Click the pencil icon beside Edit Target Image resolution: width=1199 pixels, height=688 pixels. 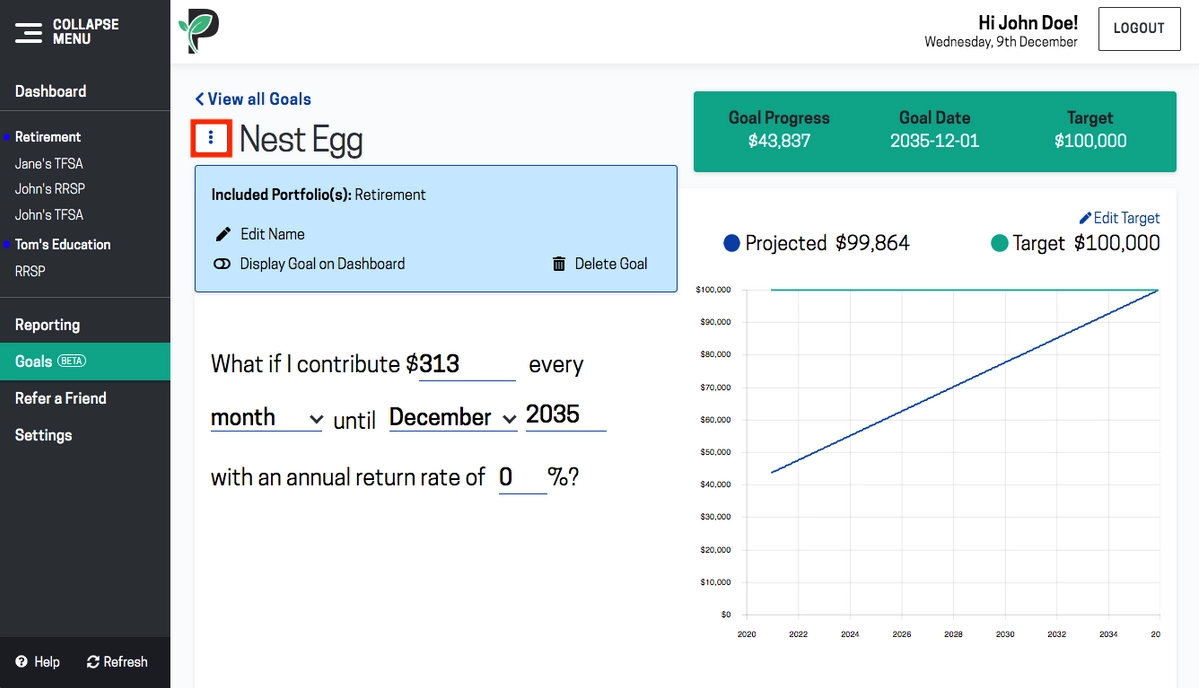coord(1085,218)
